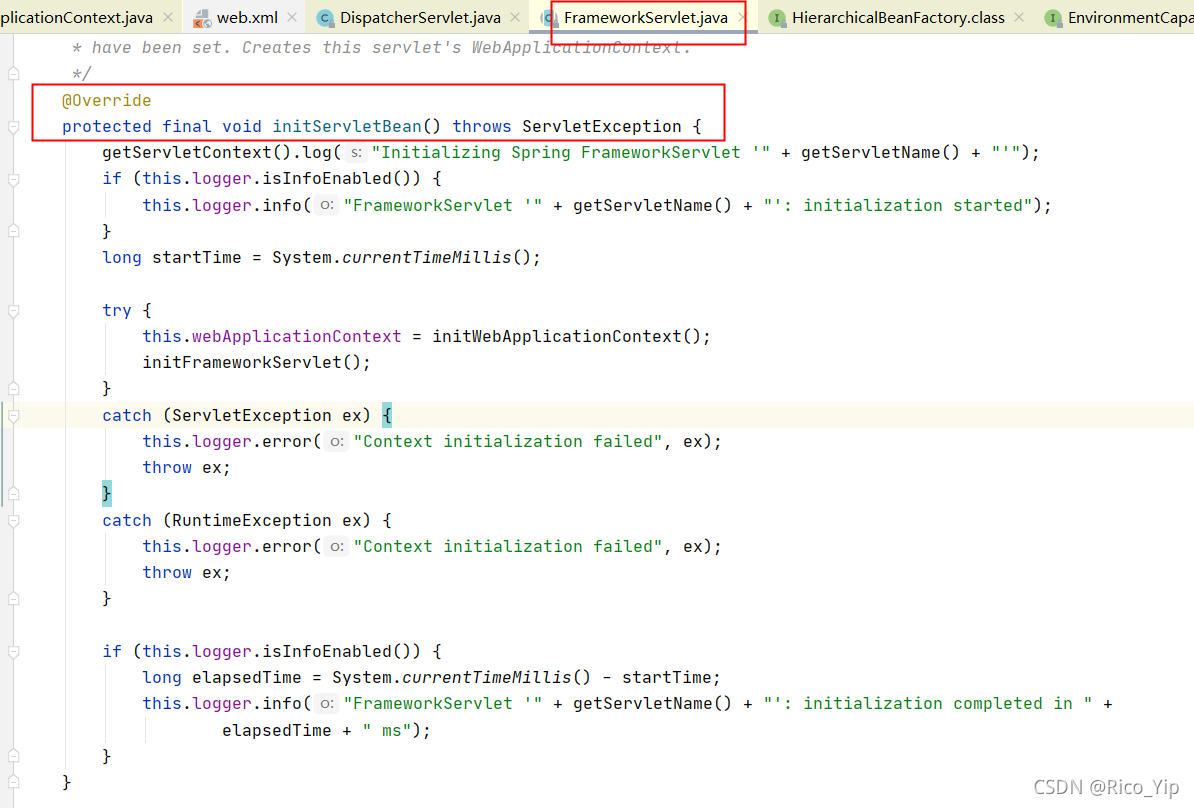Image resolution: width=1194 pixels, height=808 pixels.
Task: Click the 'o:' hint before 'initialization completed' string
Action: point(326,704)
